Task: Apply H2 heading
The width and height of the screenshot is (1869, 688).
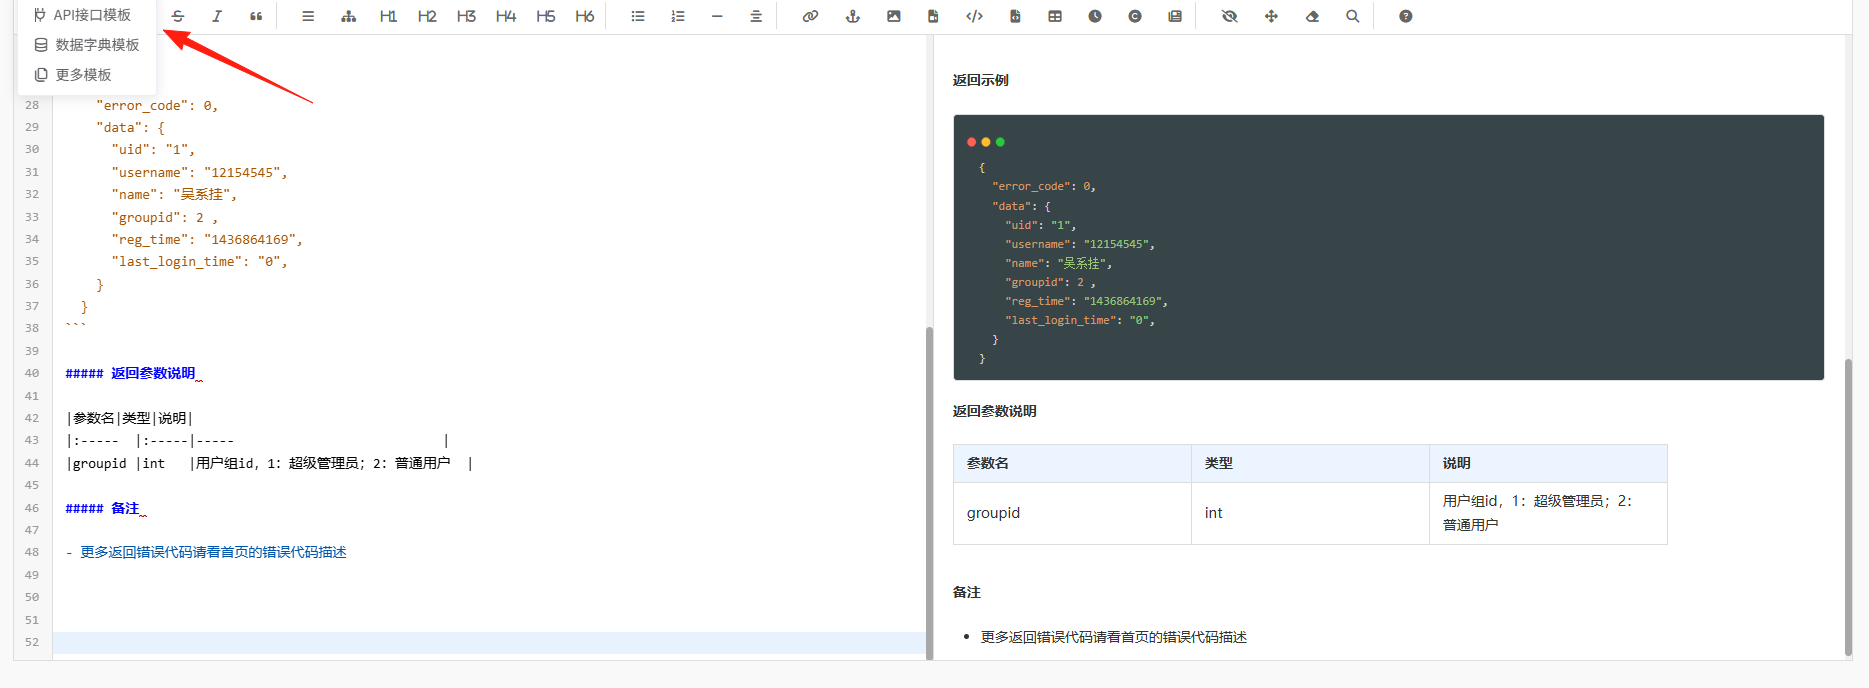Action: click(x=427, y=16)
